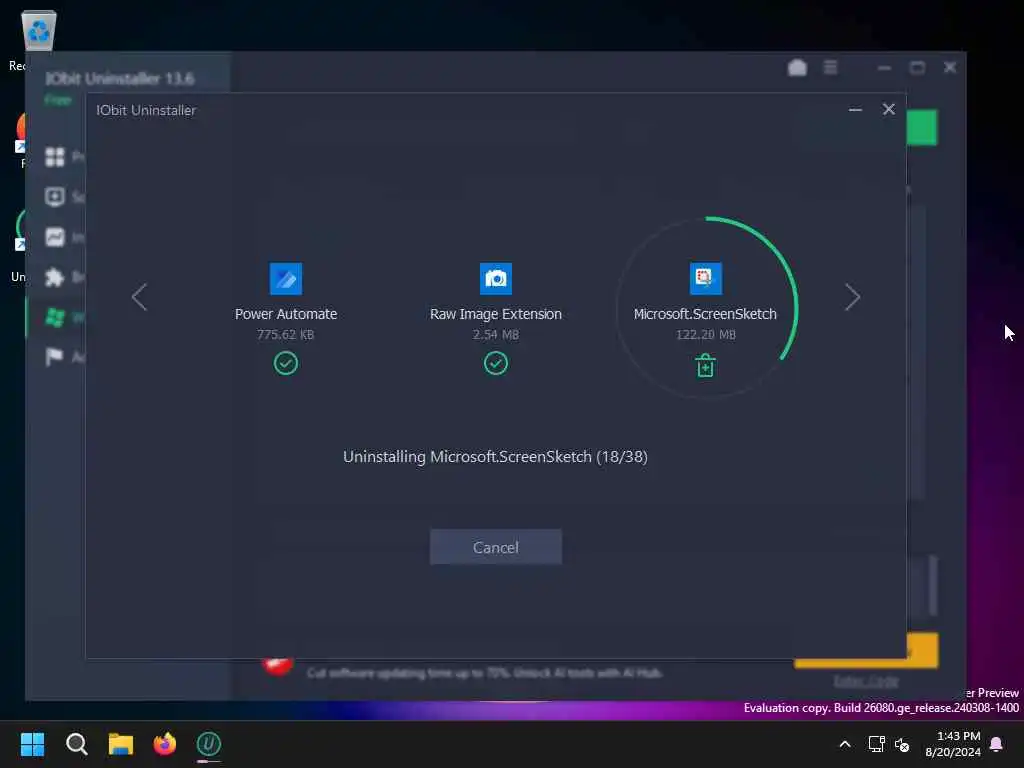Click the 'Uninstalling Microsoft.ScreenSketch (18/38)' status text
This screenshot has height=768, width=1024.
pos(495,456)
